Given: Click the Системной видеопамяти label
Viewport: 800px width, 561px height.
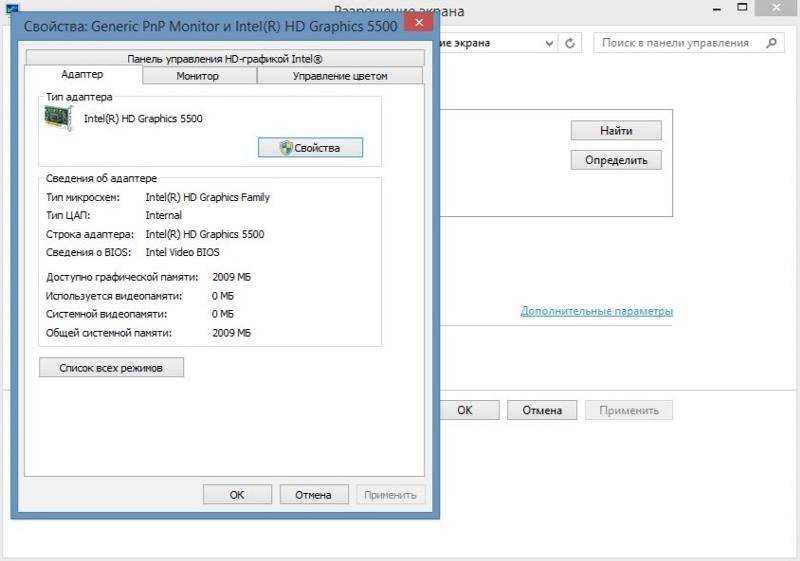Looking at the screenshot, I should click(107, 314).
